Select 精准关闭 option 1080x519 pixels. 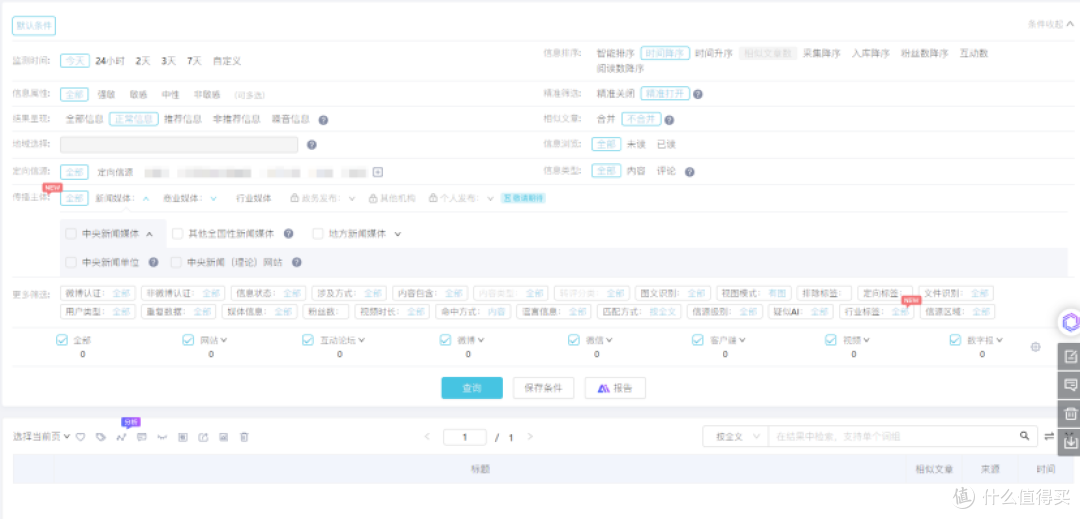point(616,94)
